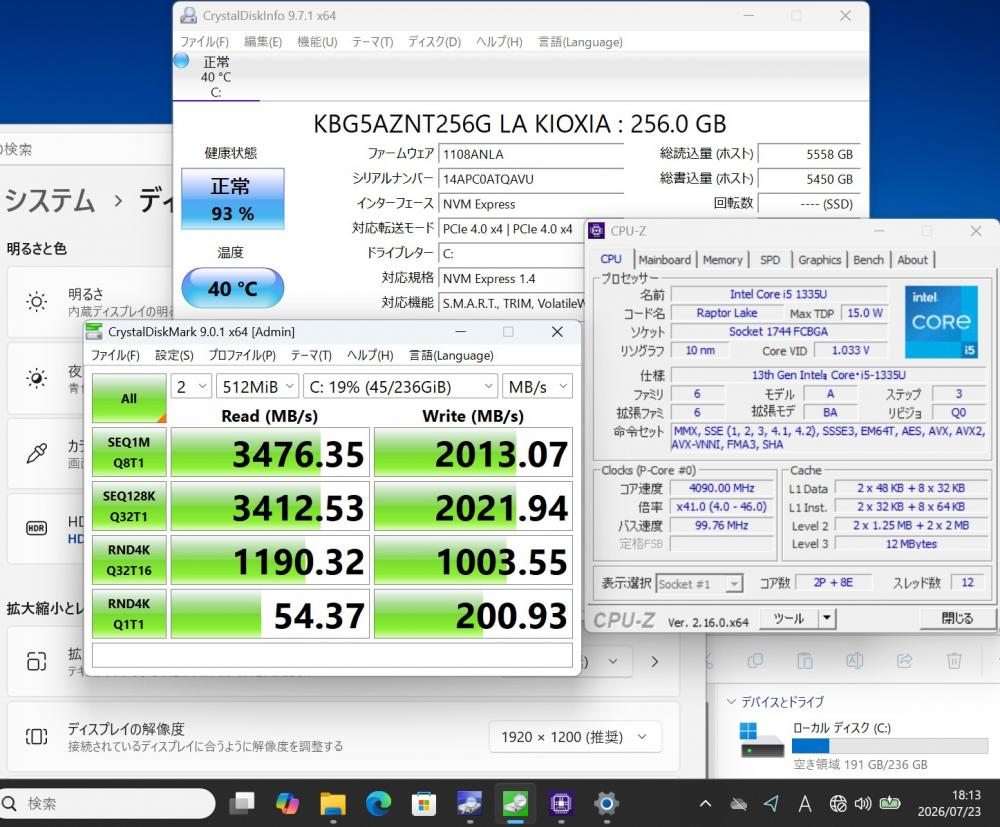Click 閉じる button in CPU-Z
The image size is (1000, 827).
957,618
